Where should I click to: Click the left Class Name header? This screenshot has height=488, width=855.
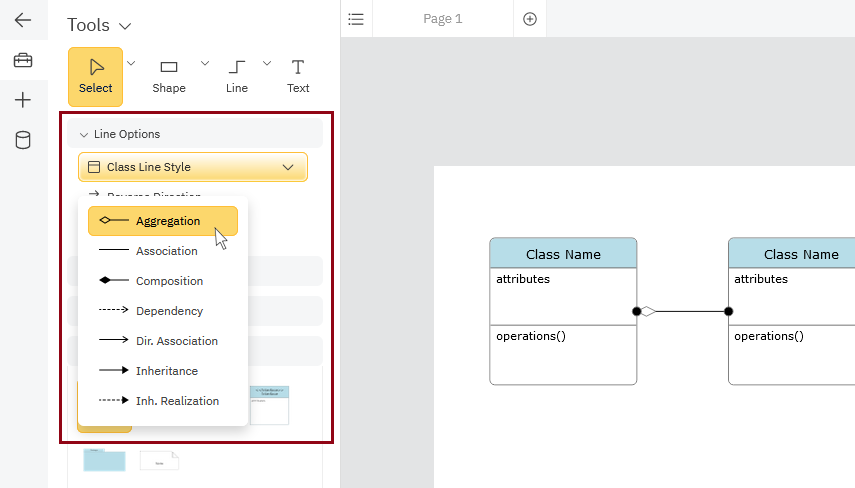pyautogui.click(x=563, y=254)
